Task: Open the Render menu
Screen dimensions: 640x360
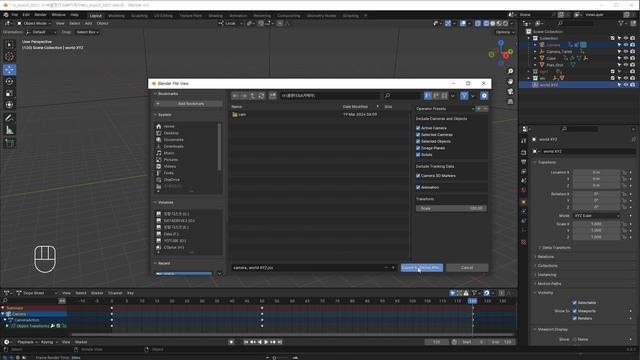Action: [40, 15]
